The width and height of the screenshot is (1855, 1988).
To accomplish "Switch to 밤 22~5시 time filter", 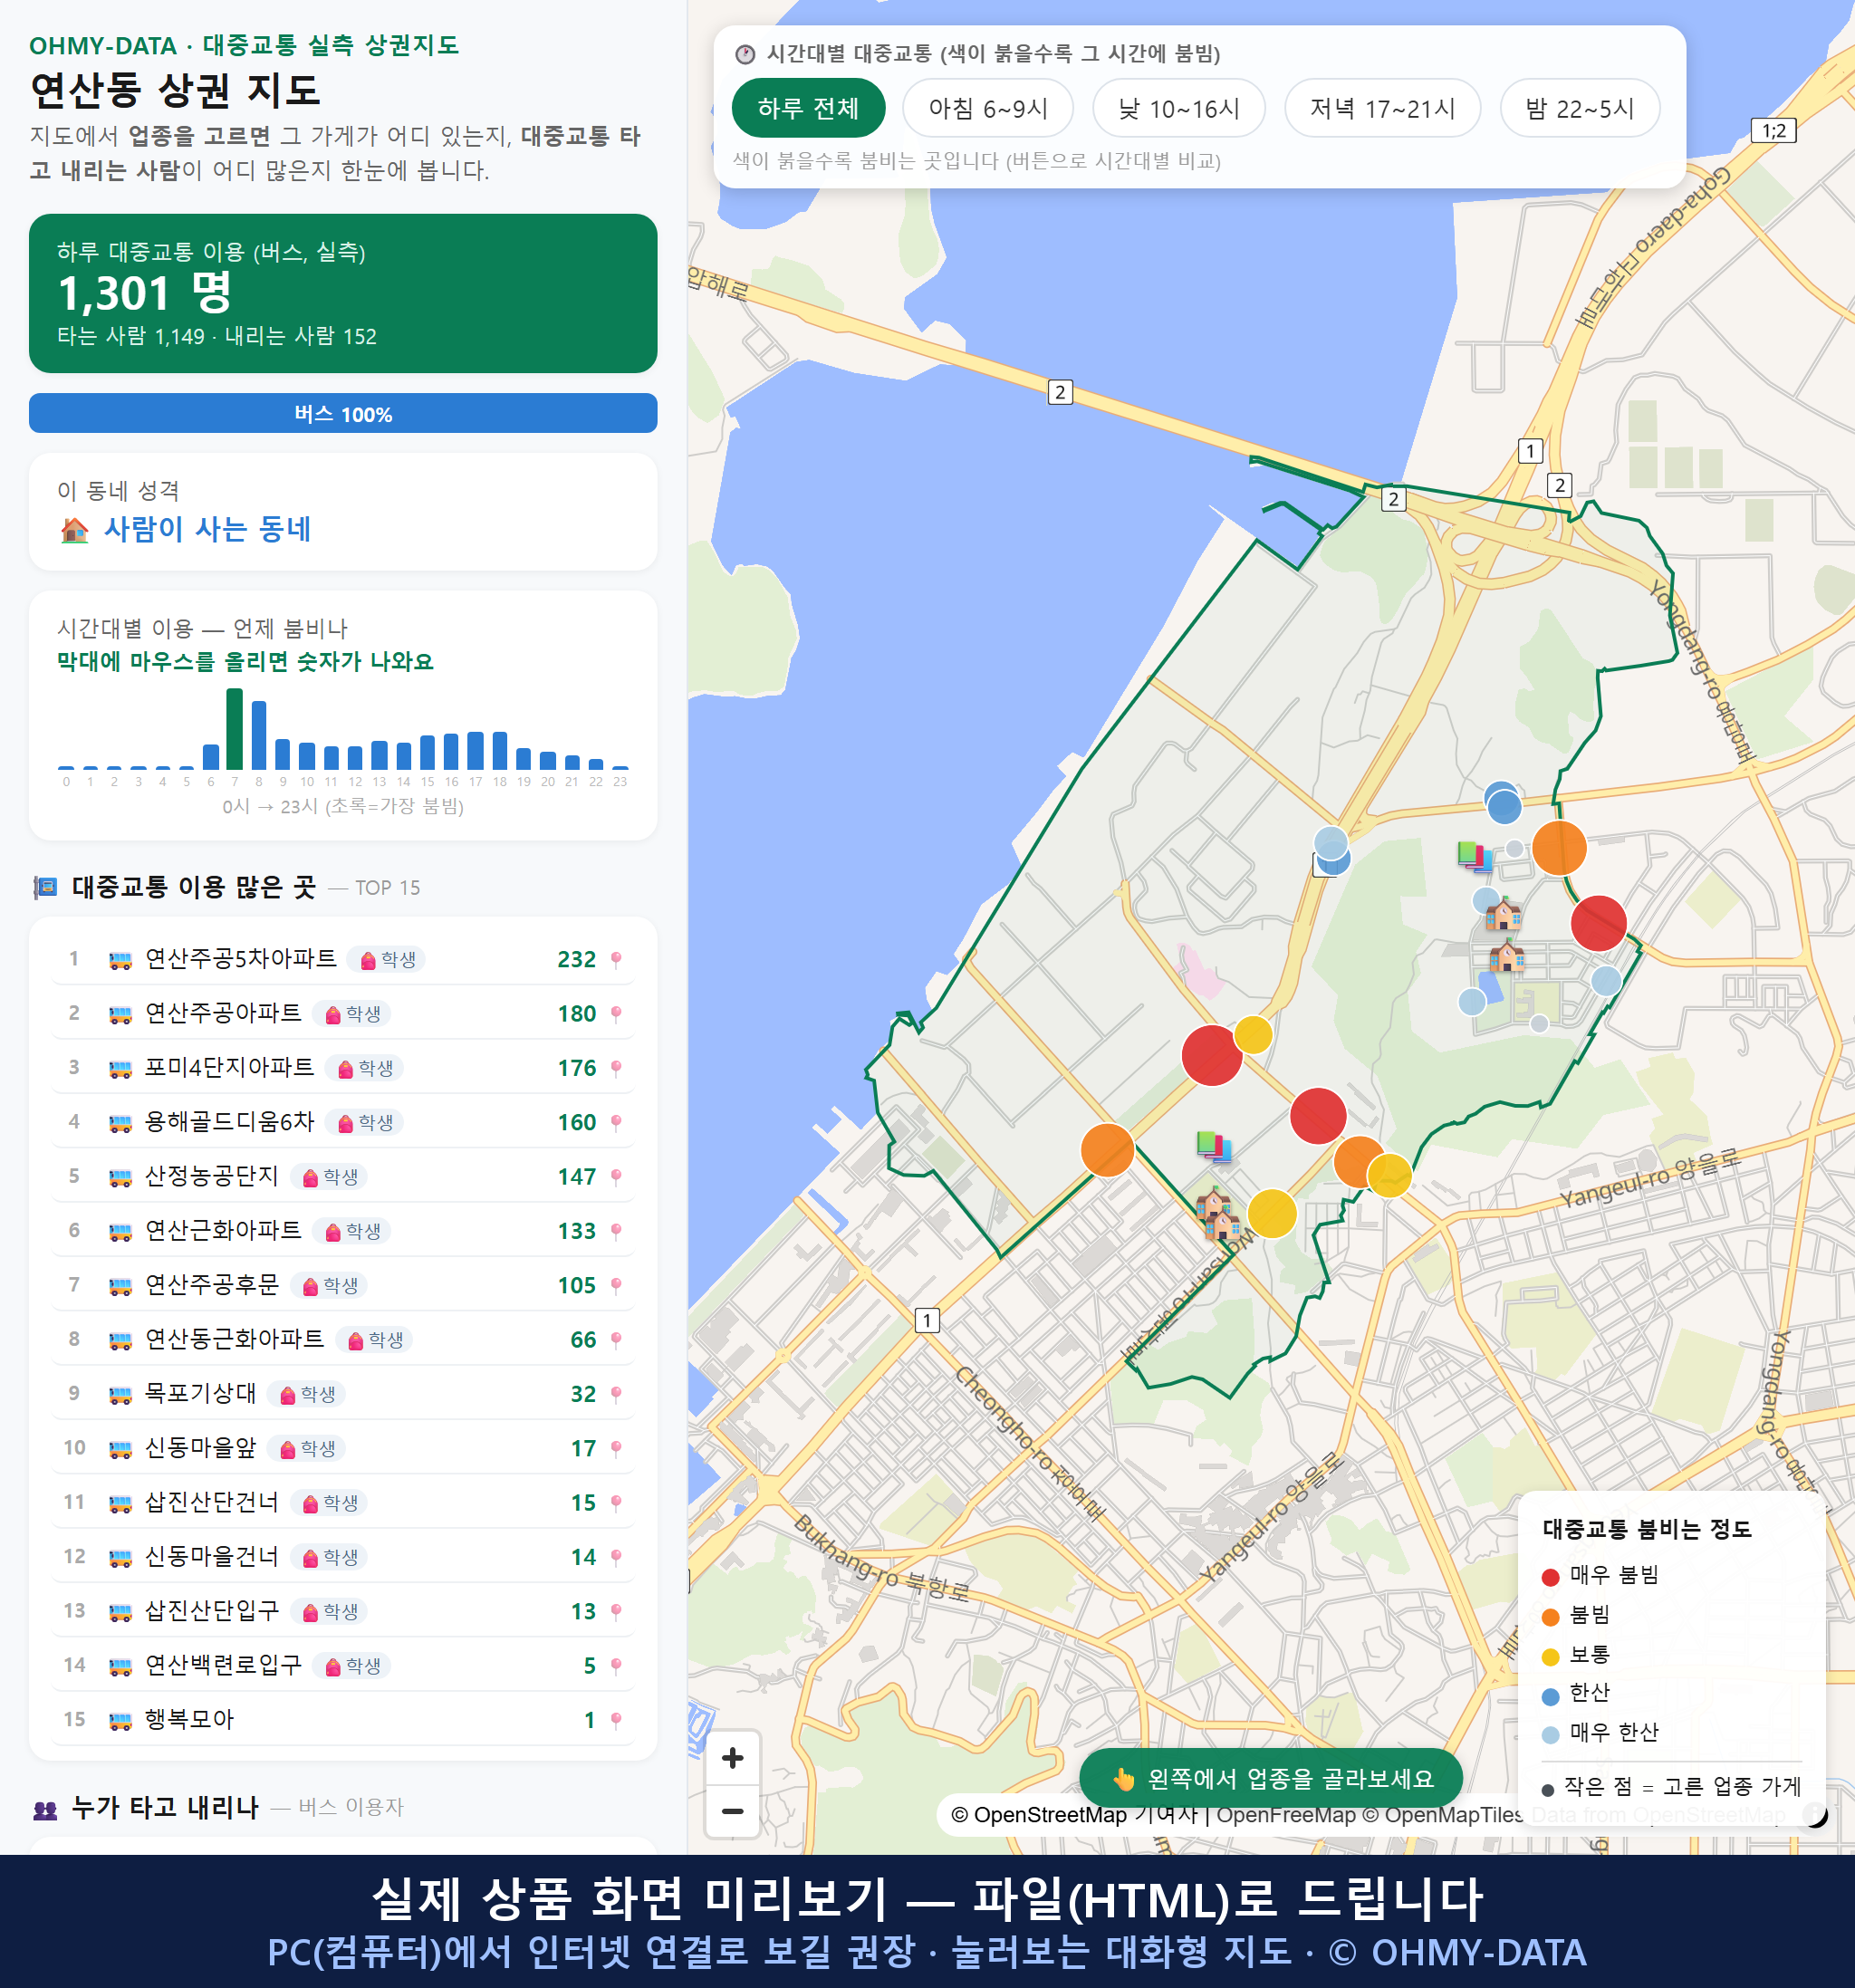I will 1579,108.
